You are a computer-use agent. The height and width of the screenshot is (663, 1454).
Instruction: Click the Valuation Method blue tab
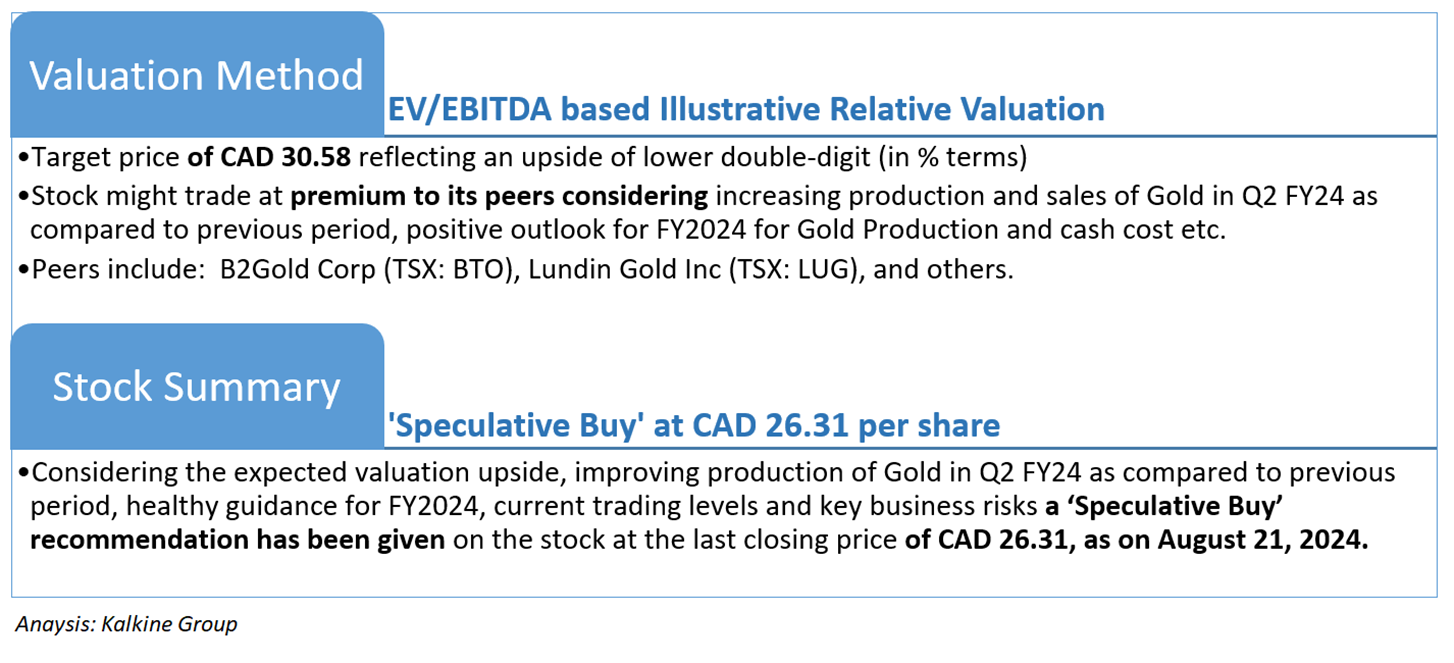[x=196, y=76]
